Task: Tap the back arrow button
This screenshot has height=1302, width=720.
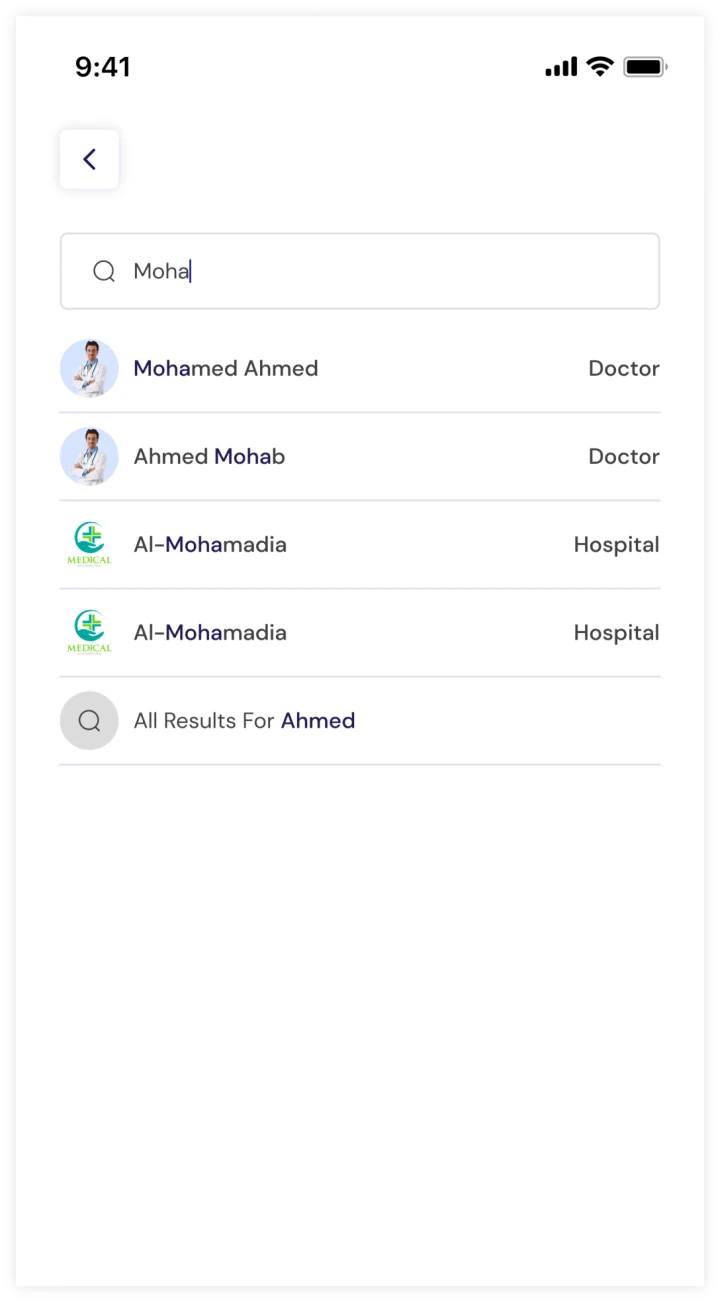Action: point(89,159)
